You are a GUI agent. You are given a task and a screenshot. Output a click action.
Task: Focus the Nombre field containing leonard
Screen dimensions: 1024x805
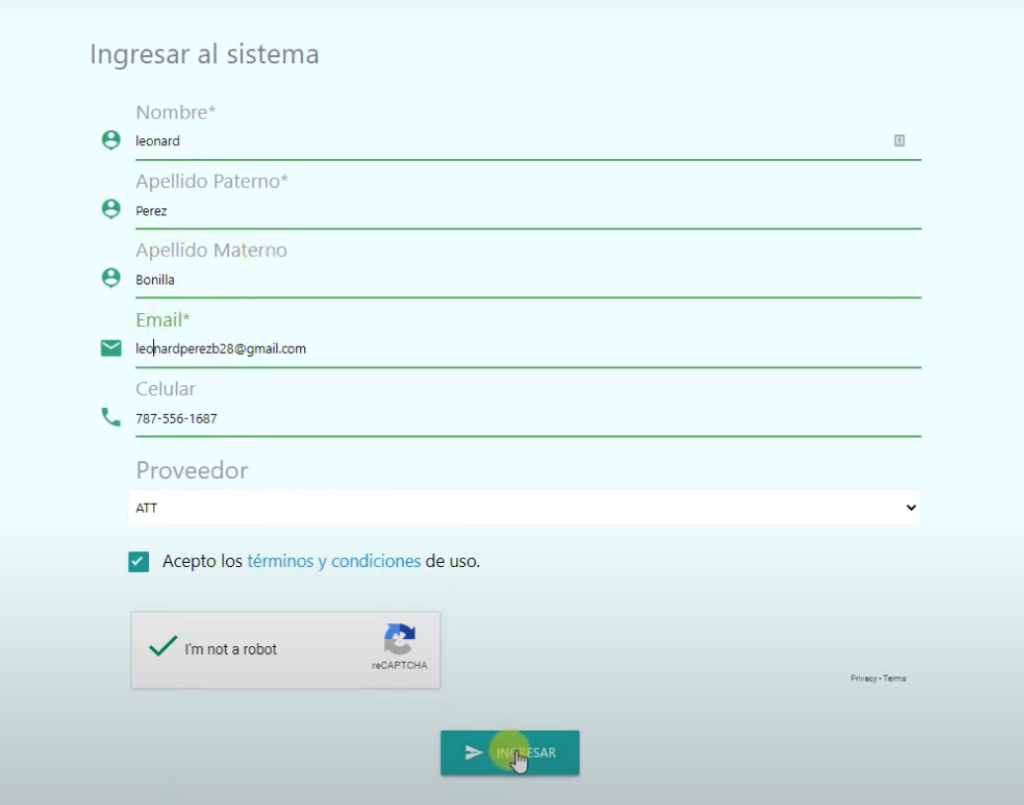coord(500,141)
